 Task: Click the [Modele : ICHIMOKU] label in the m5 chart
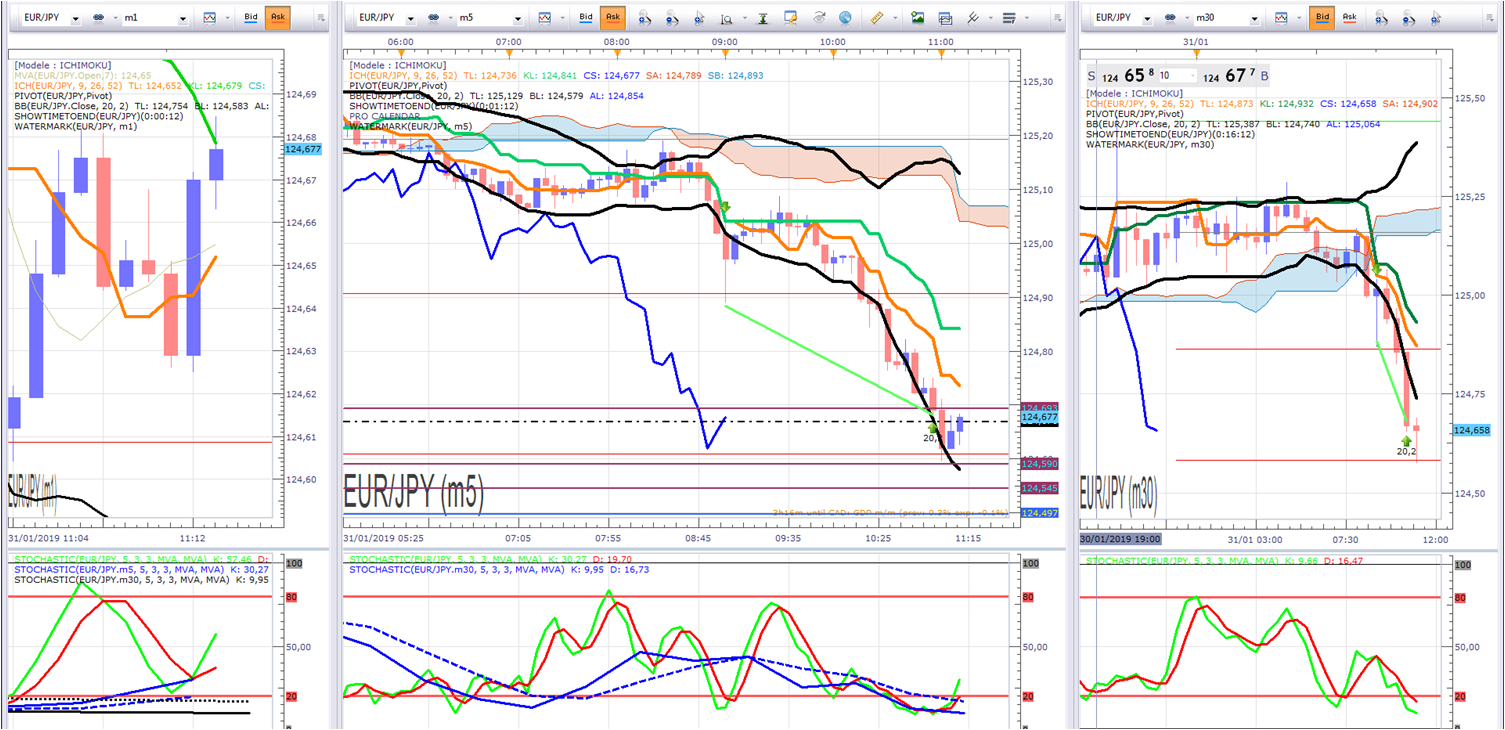point(397,64)
